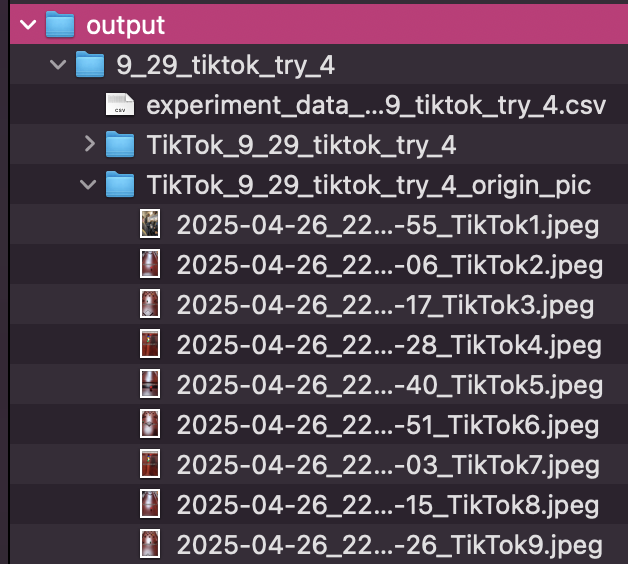Select file name ending -40_TikTok5.jpeg
Image resolution: width=628 pixels, height=564 pixels.
[x=390, y=386]
